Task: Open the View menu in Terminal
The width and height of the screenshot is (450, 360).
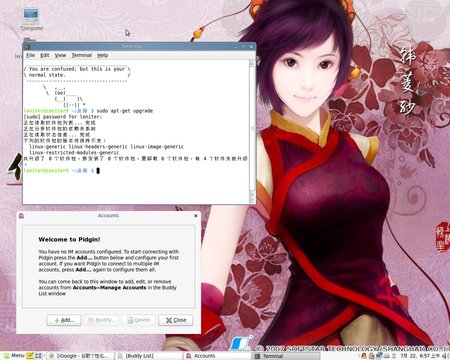Action: click(60, 55)
